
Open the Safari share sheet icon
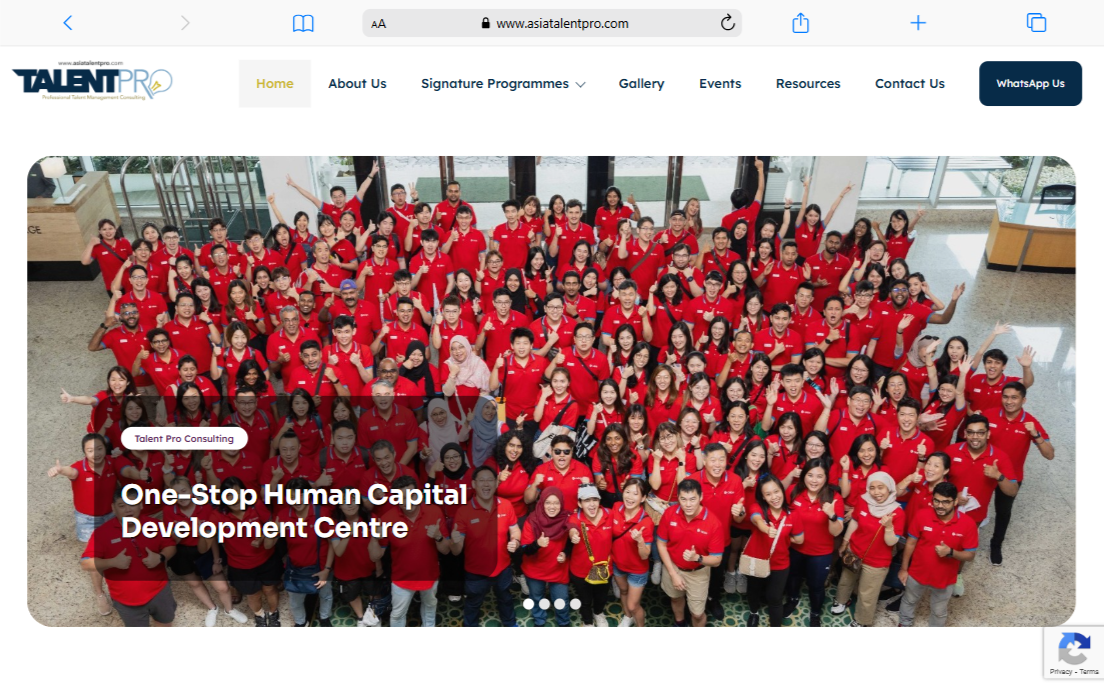pyautogui.click(x=800, y=23)
